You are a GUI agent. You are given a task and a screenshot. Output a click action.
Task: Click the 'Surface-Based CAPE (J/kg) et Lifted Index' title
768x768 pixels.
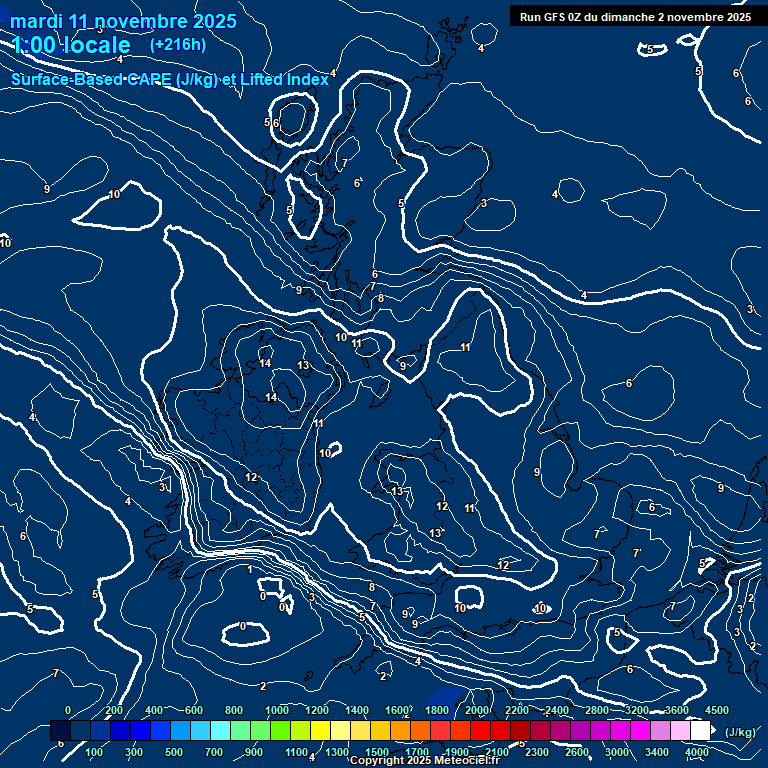(x=170, y=79)
